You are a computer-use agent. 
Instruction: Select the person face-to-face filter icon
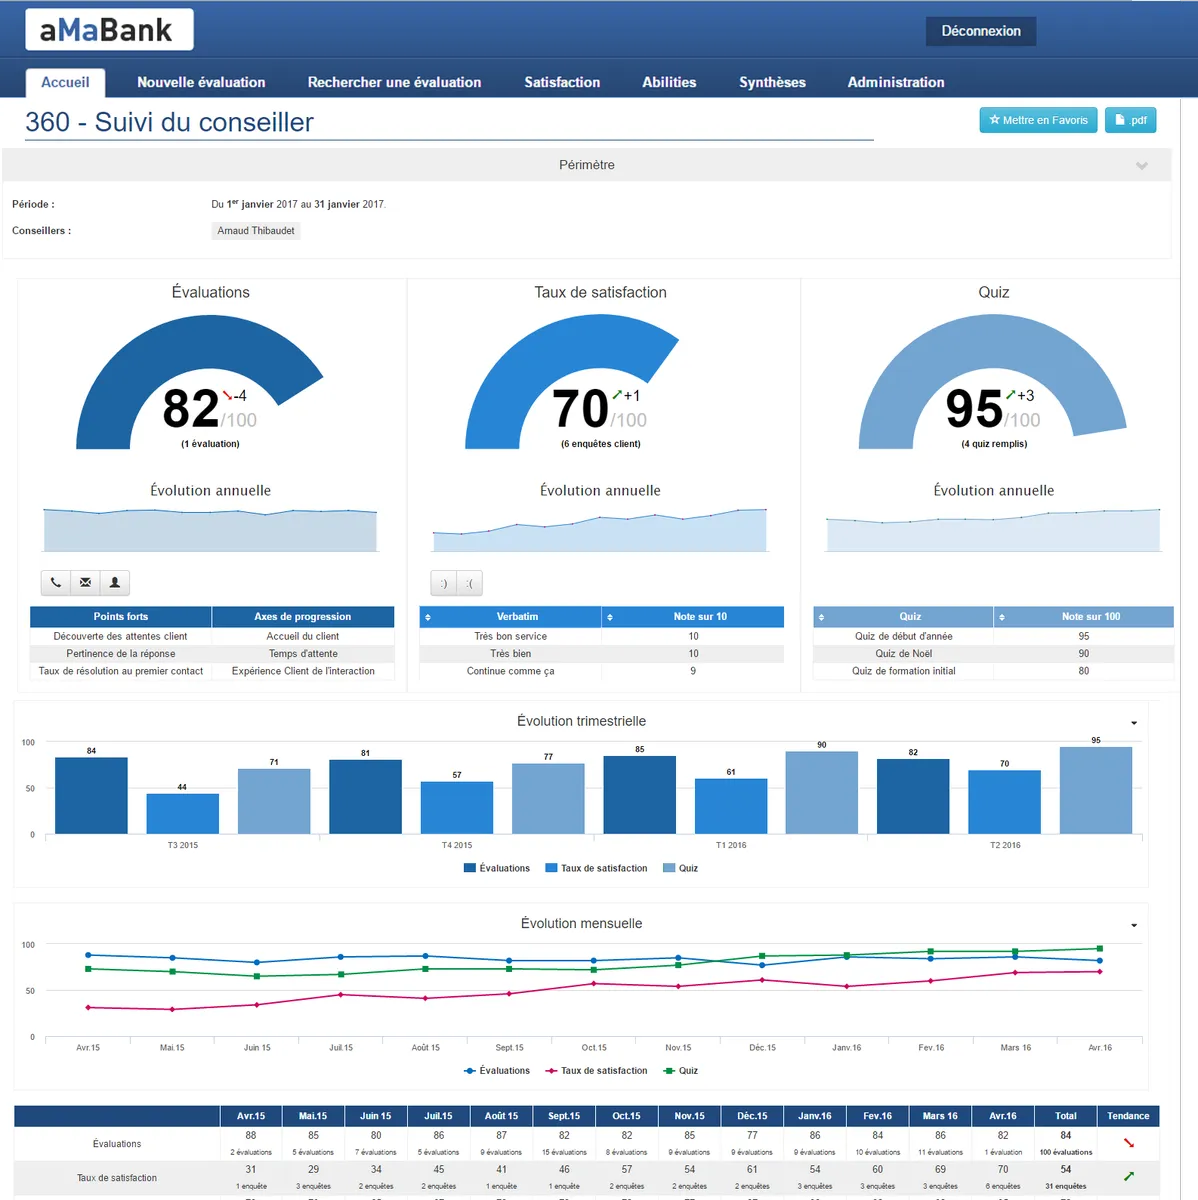(x=115, y=582)
